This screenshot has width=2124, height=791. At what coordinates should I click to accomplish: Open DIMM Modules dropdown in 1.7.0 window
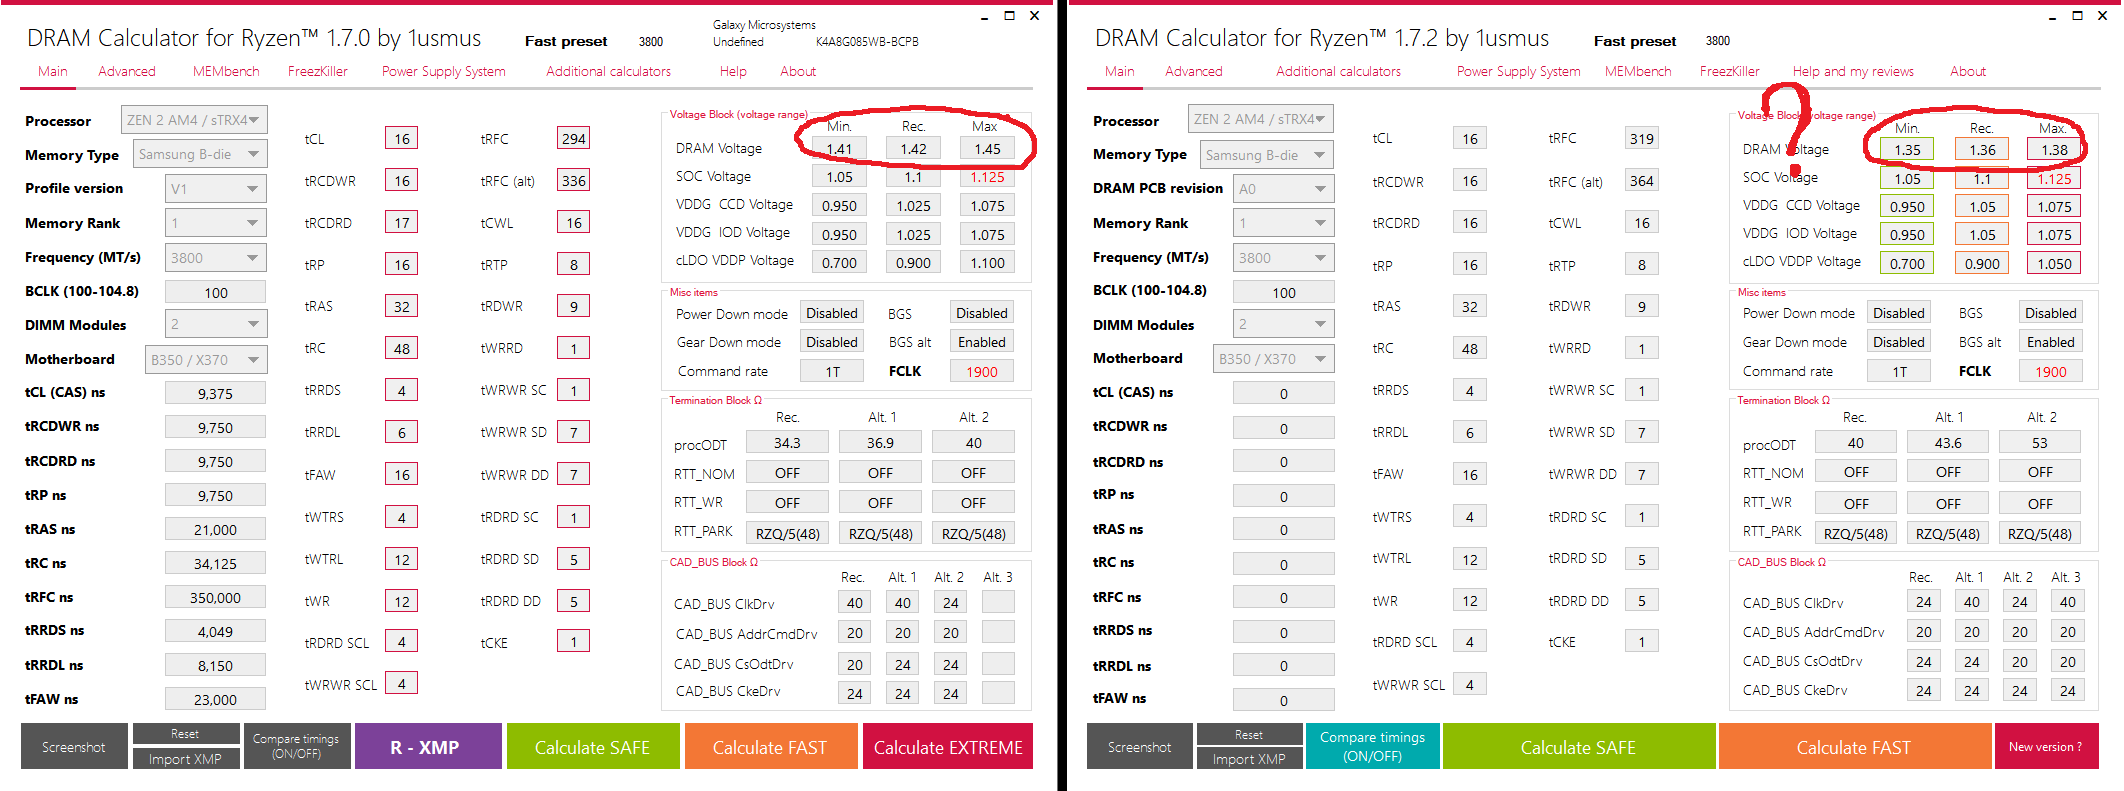216,324
